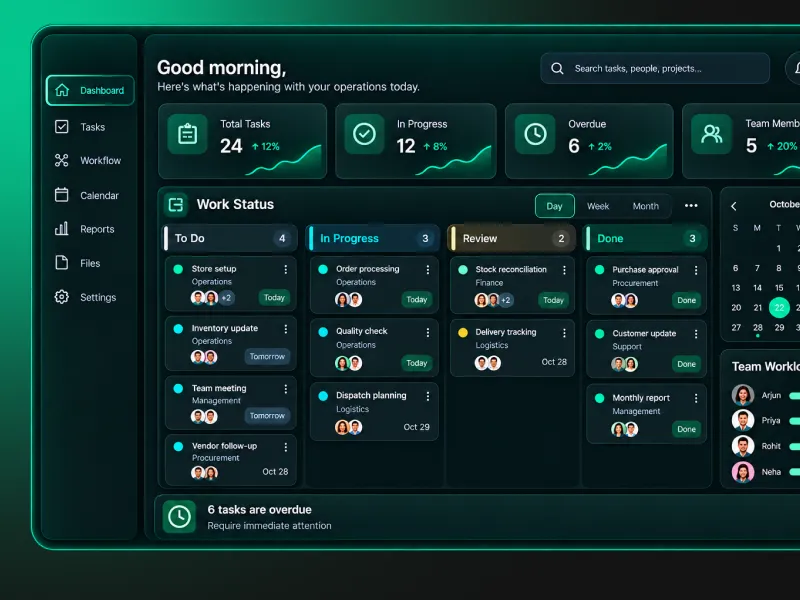The image size is (800, 600).
Task: Click Done badge on Monthly report
Action: (x=686, y=429)
